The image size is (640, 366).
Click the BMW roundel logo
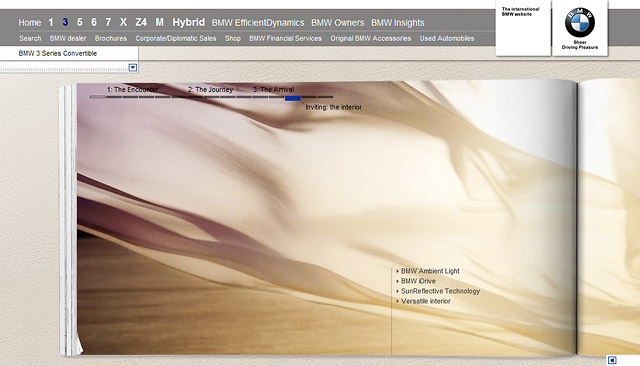580,22
